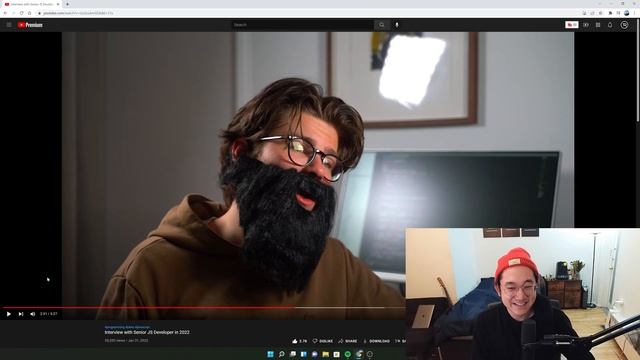Open Windows taskbar Search
Viewport: 640px width, 360px height.
pyautogui.click(x=281, y=354)
